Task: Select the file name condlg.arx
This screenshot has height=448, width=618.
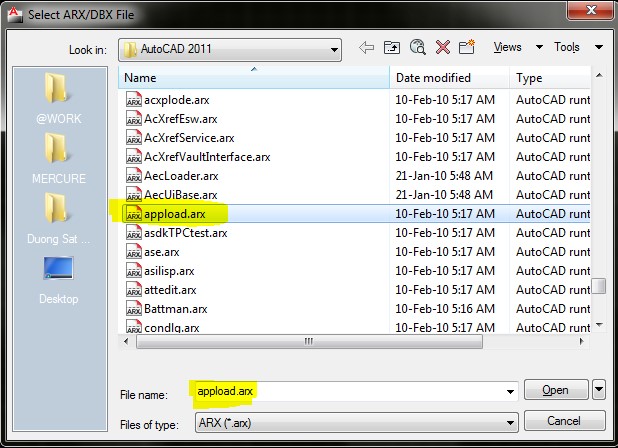Action: pos(172,327)
